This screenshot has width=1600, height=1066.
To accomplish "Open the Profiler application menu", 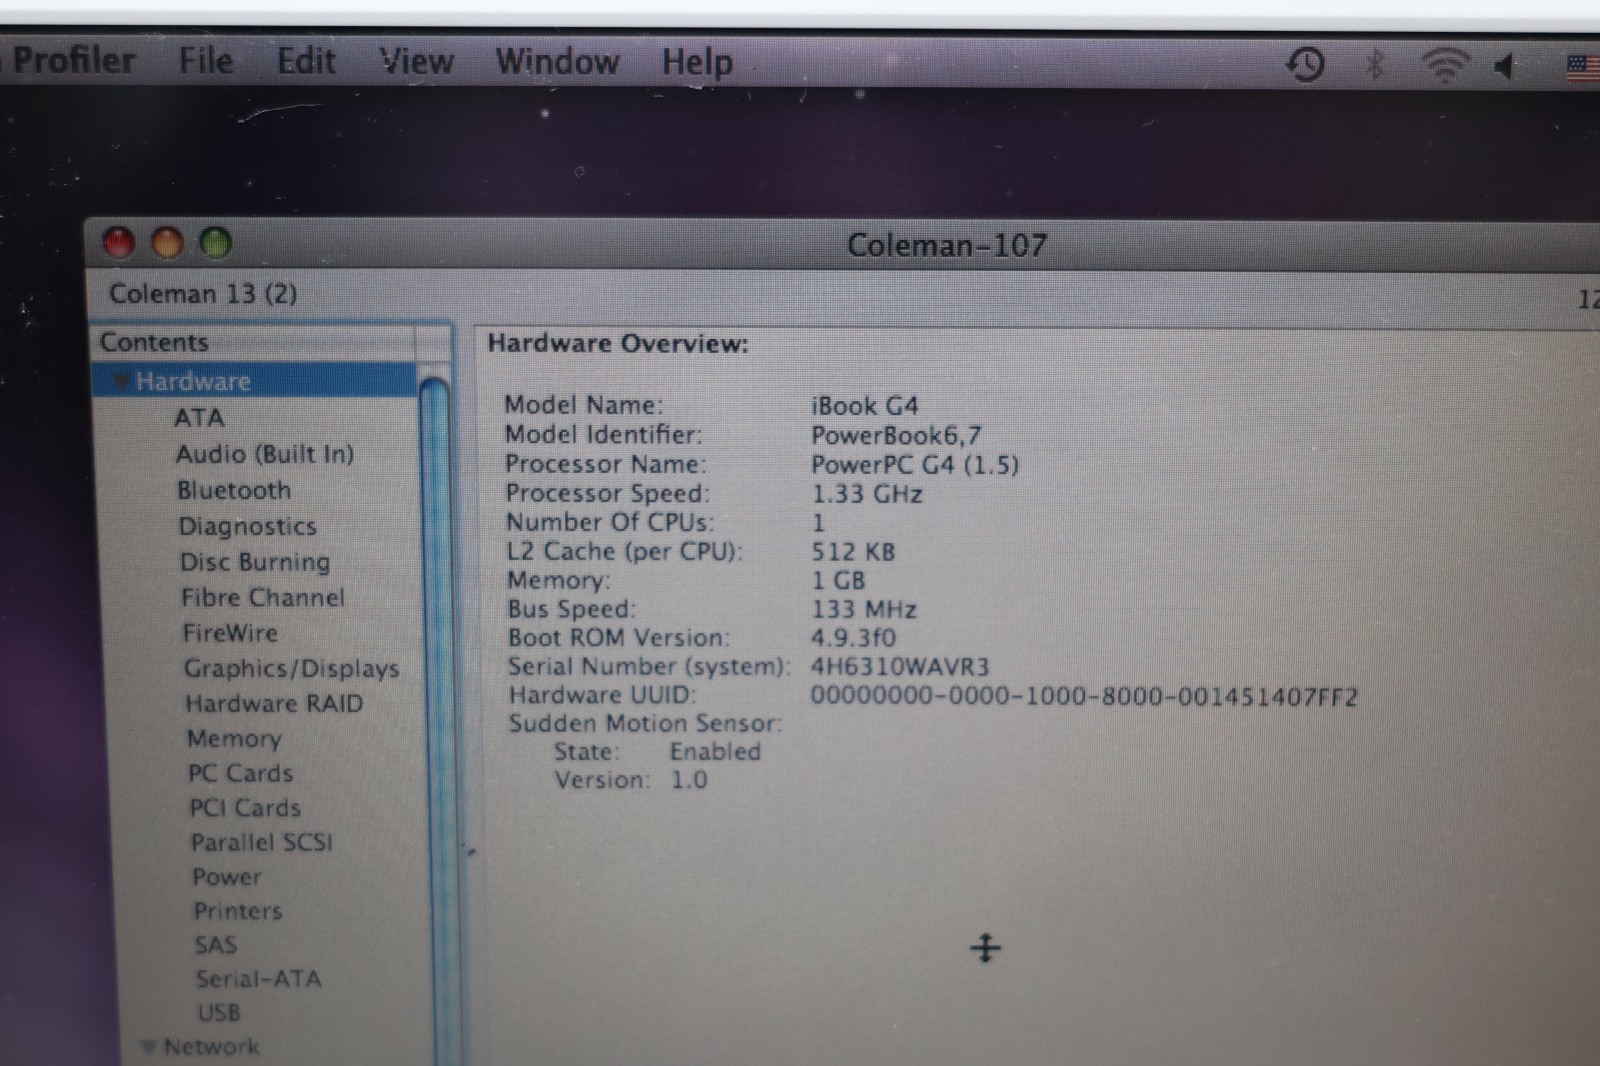I will click(73, 60).
